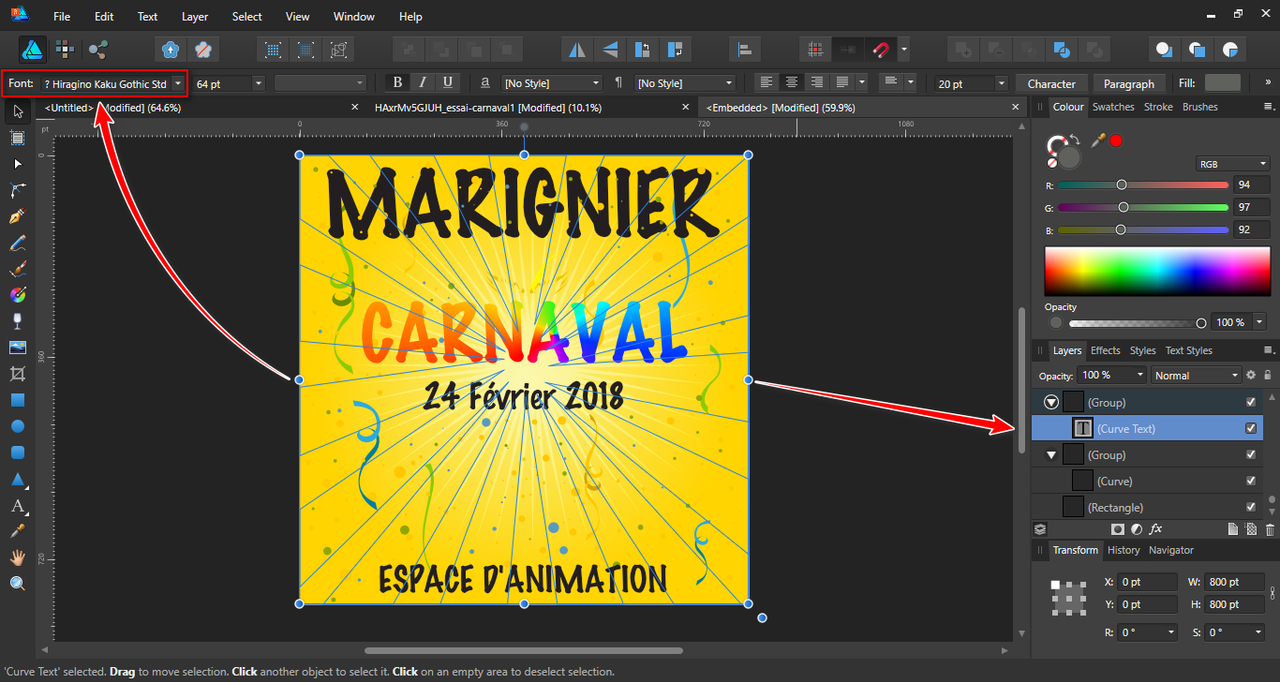Switch to the Swatches tab
The height and width of the screenshot is (682, 1280).
[x=1113, y=107]
